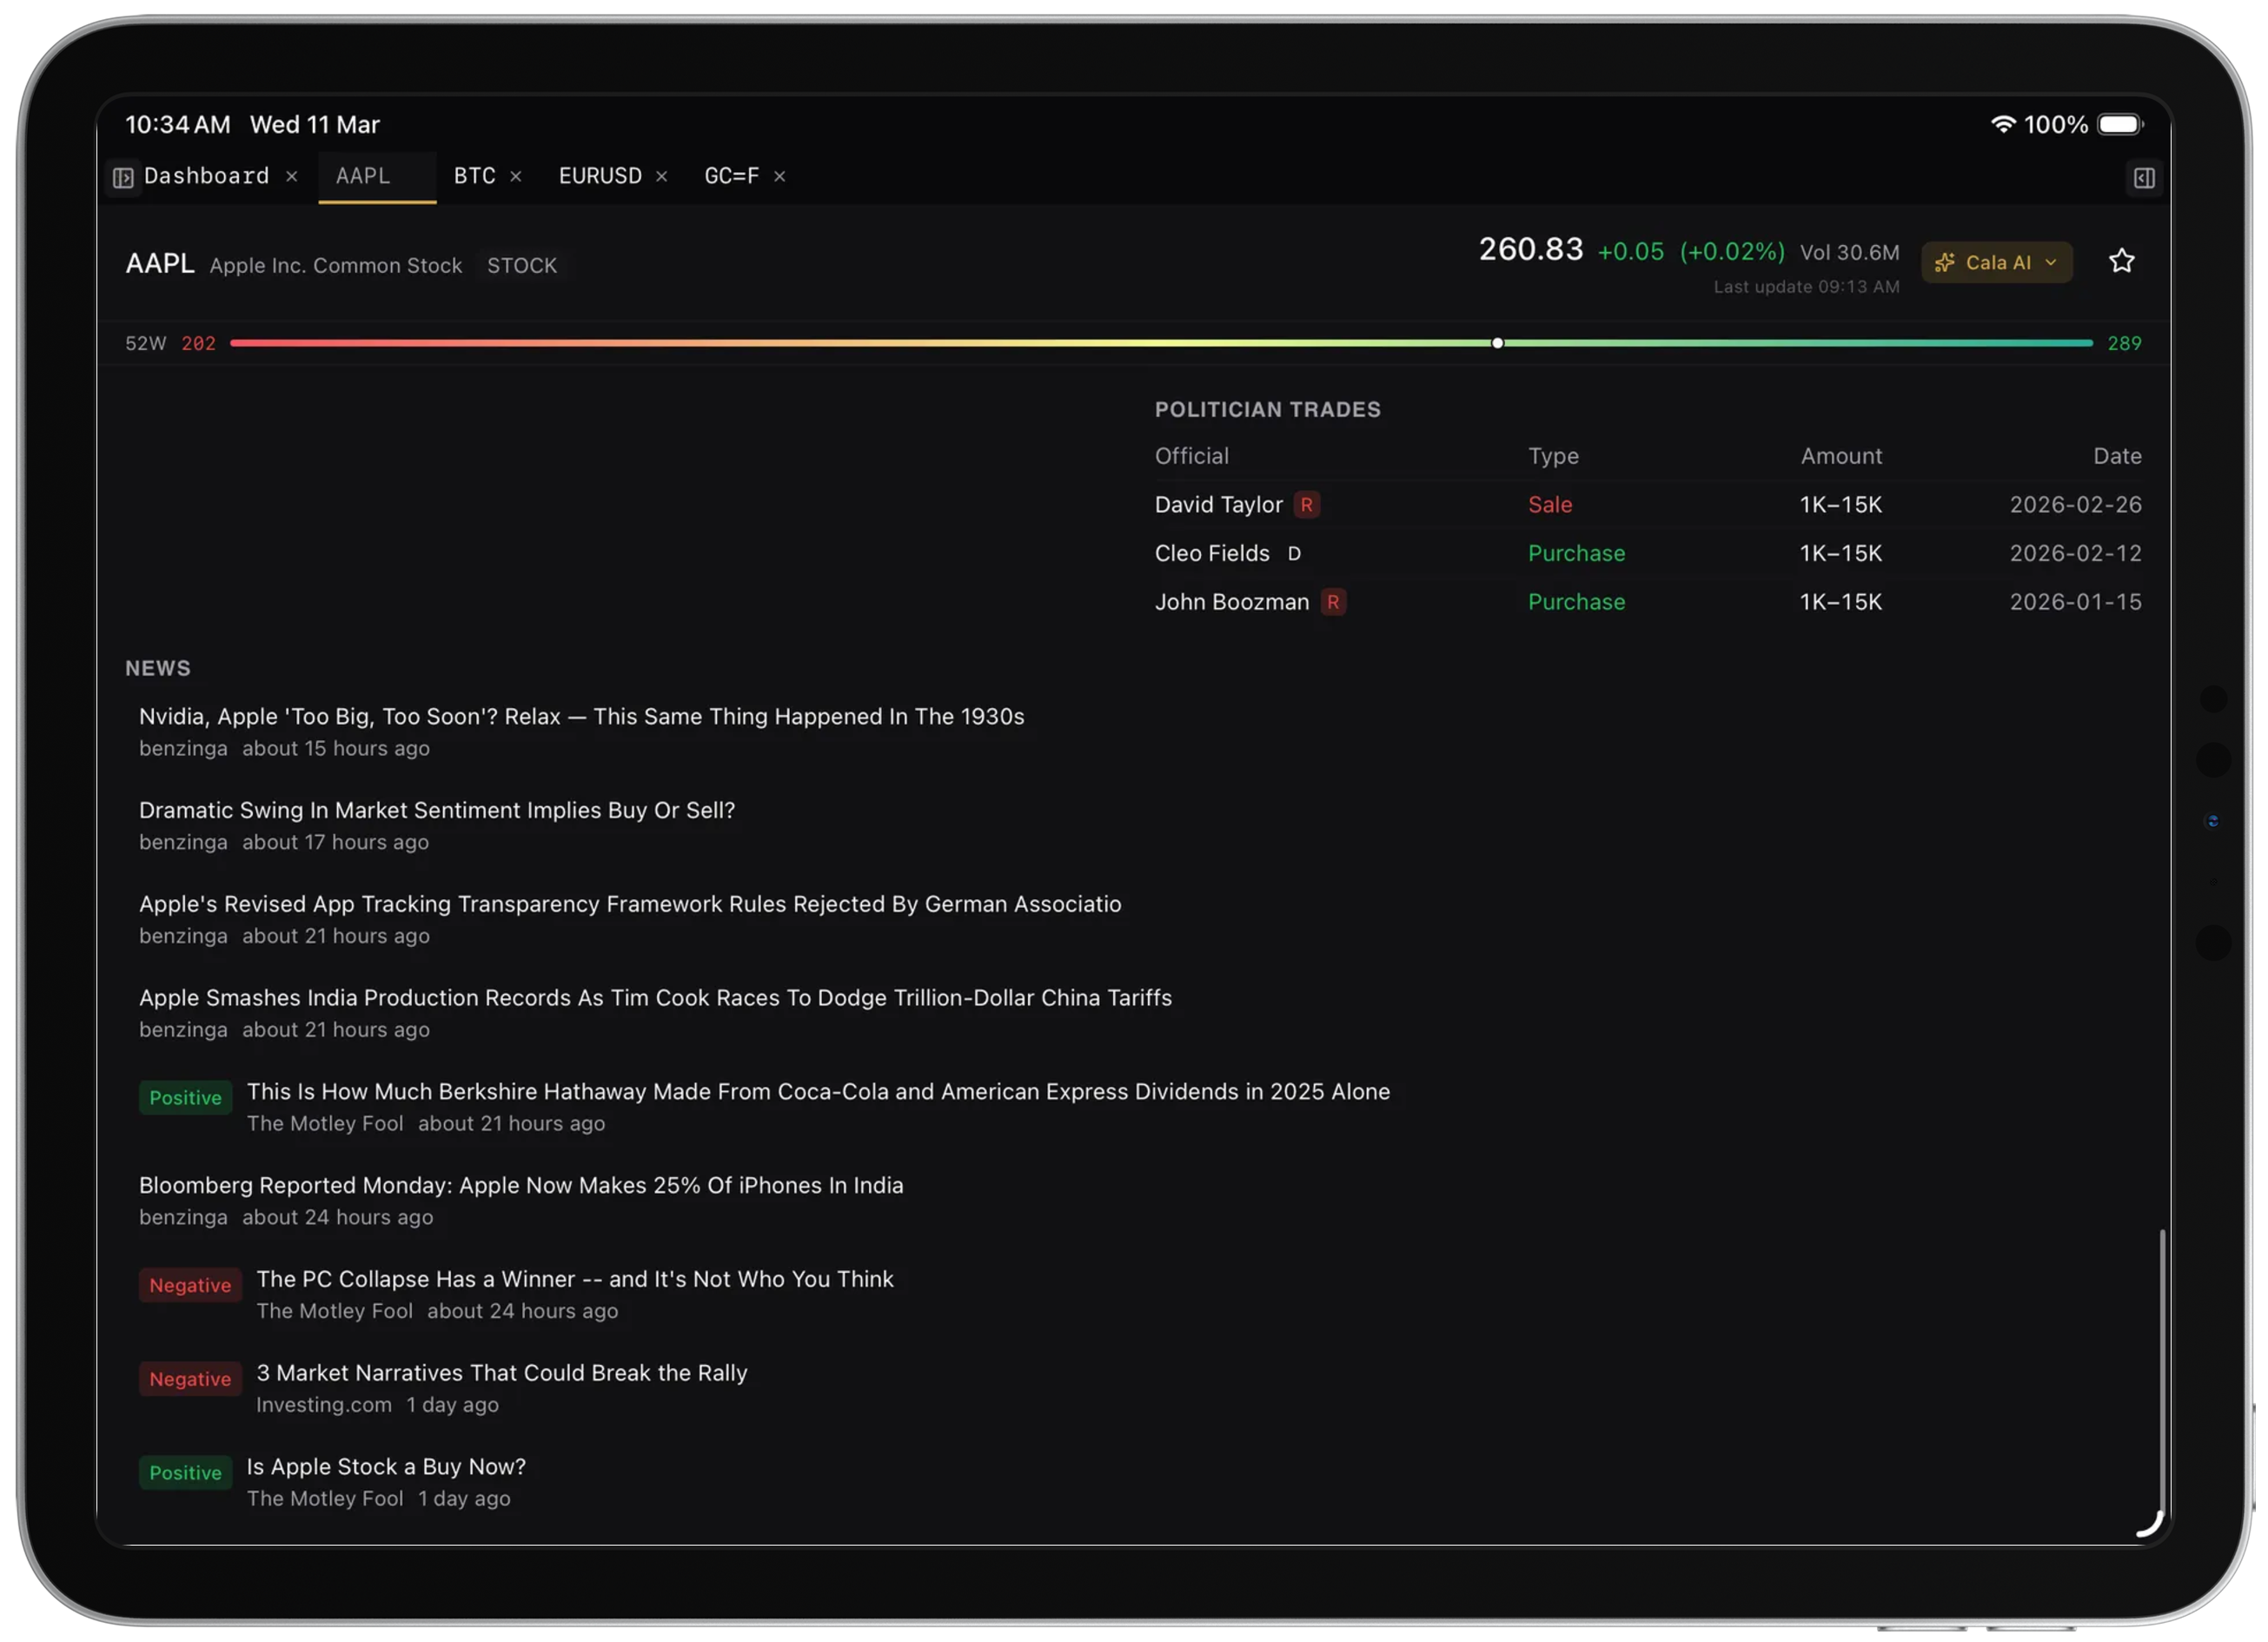
Task: Click the Positive badge on Berkshire Hathaway article
Action: tap(185, 1097)
